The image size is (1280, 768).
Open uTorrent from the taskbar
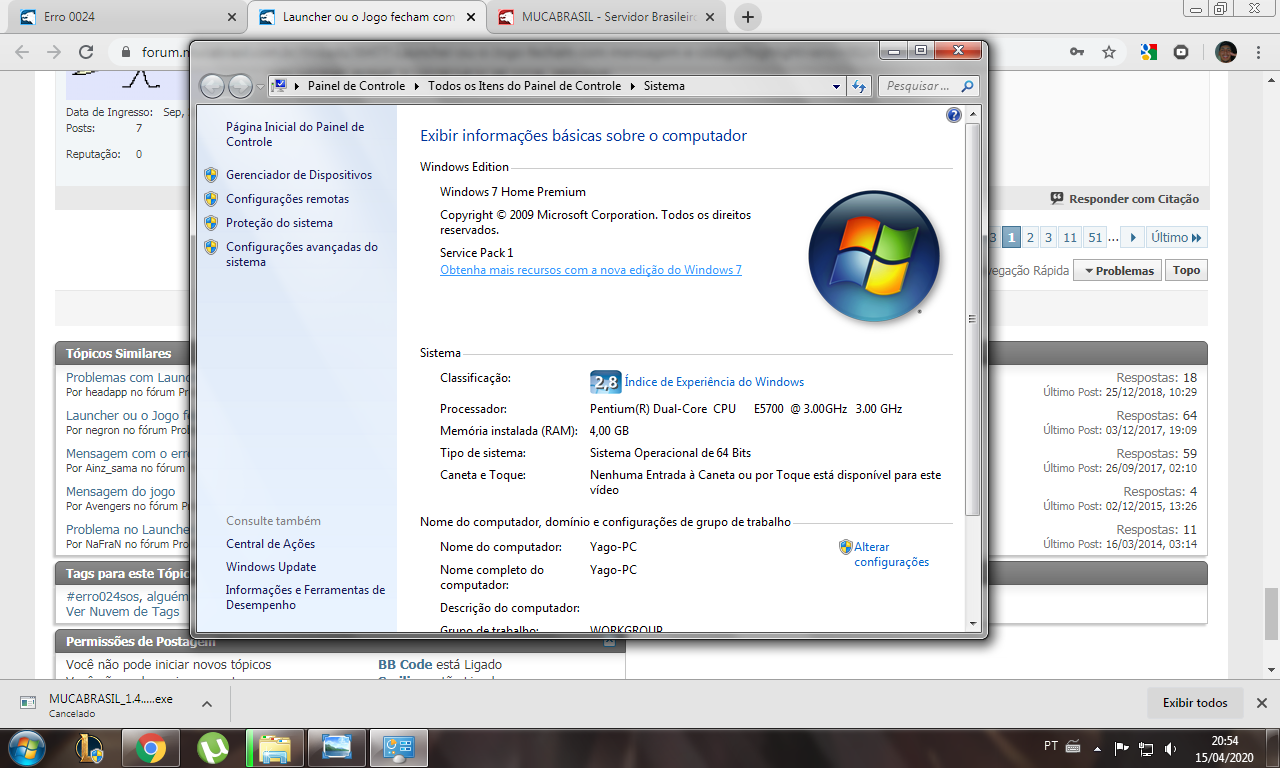click(x=212, y=747)
